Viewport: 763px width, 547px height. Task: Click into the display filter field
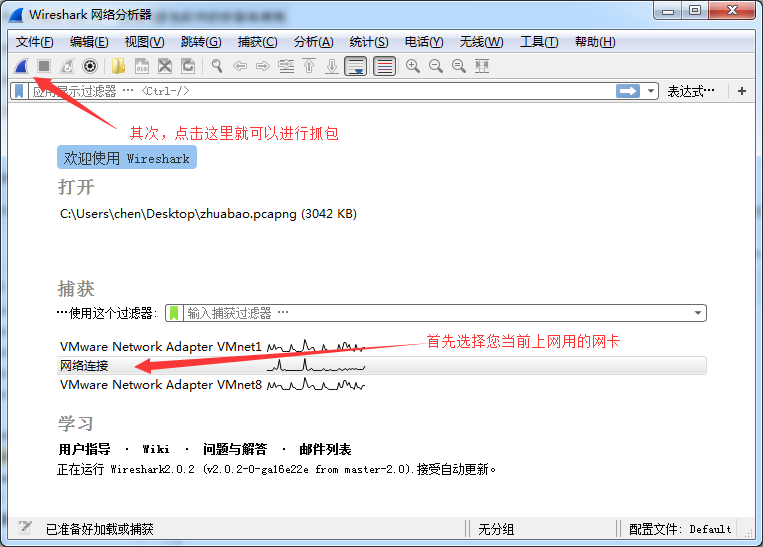coord(321,91)
